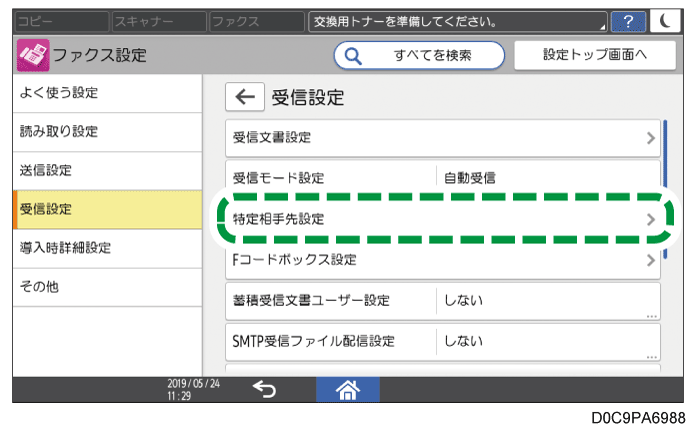Open 受信モード設定 label

pyautogui.click(x=278, y=178)
